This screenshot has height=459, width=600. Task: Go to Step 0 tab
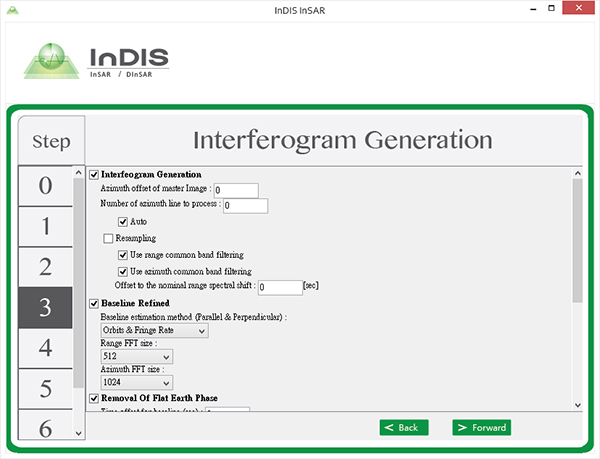pos(45,186)
